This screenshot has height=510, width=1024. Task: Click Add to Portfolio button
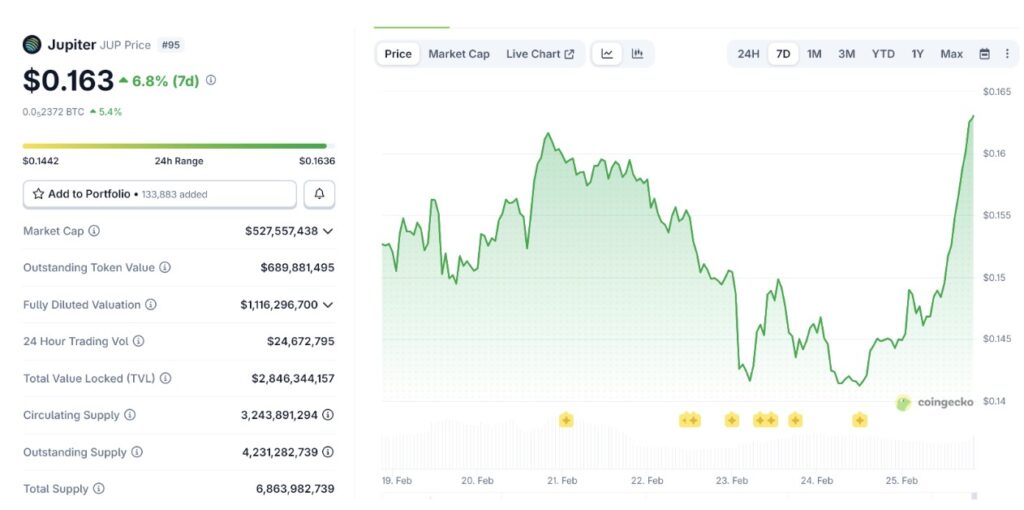click(160, 194)
